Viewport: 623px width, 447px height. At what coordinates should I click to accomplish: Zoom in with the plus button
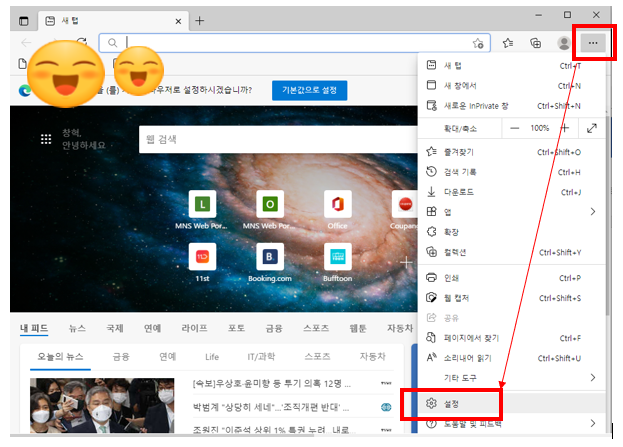click(565, 128)
